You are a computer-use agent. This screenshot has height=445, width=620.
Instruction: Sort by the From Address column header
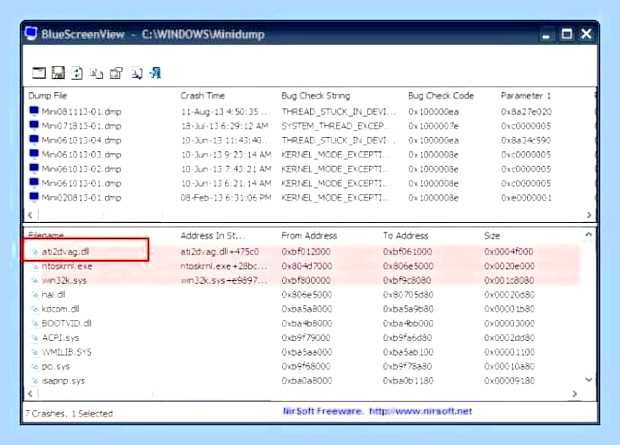[x=309, y=236]
